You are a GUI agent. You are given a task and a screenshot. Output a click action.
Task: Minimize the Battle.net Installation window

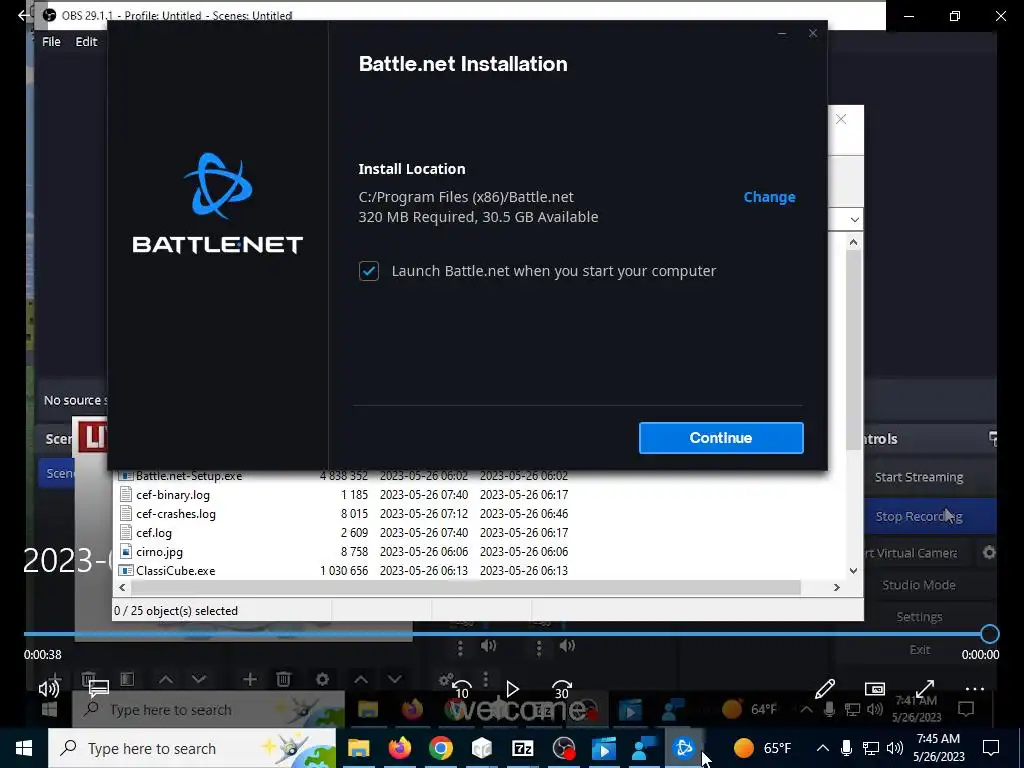pyautogui.click(x=782, y=33)
